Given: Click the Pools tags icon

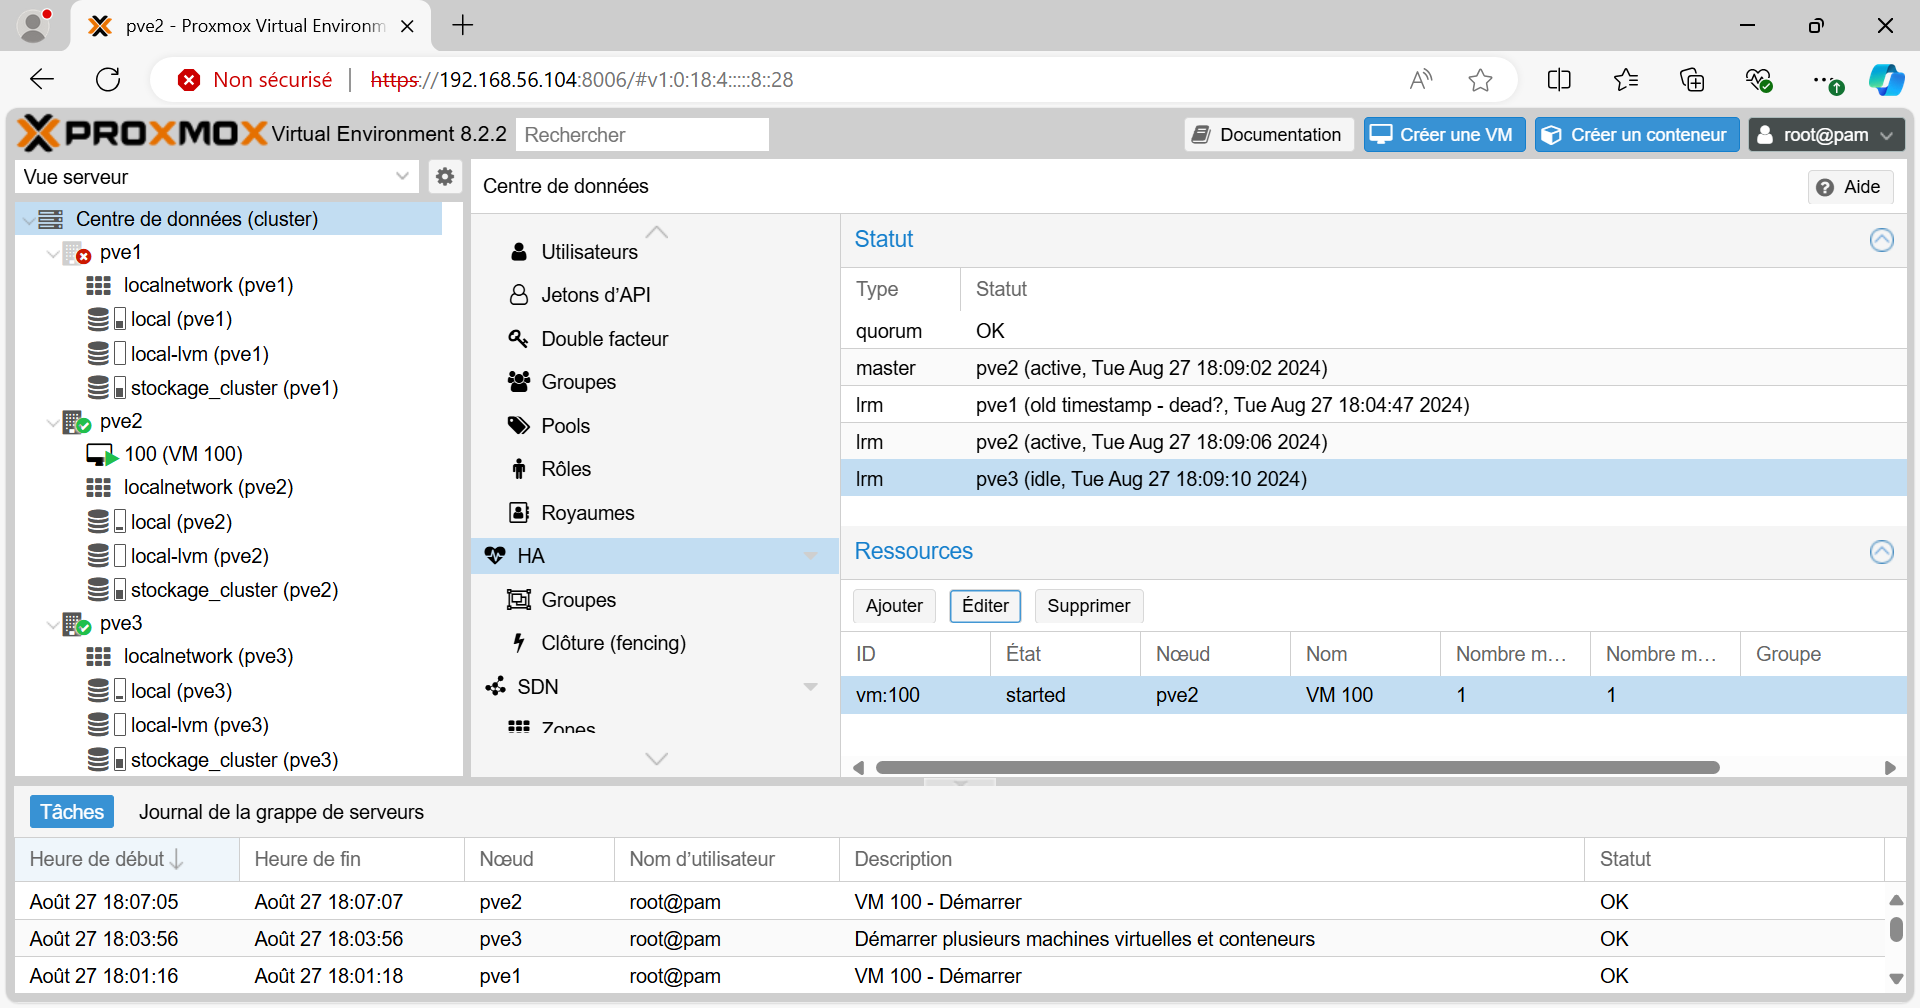Looking at the screenshot, I should [x=519, y=426].
